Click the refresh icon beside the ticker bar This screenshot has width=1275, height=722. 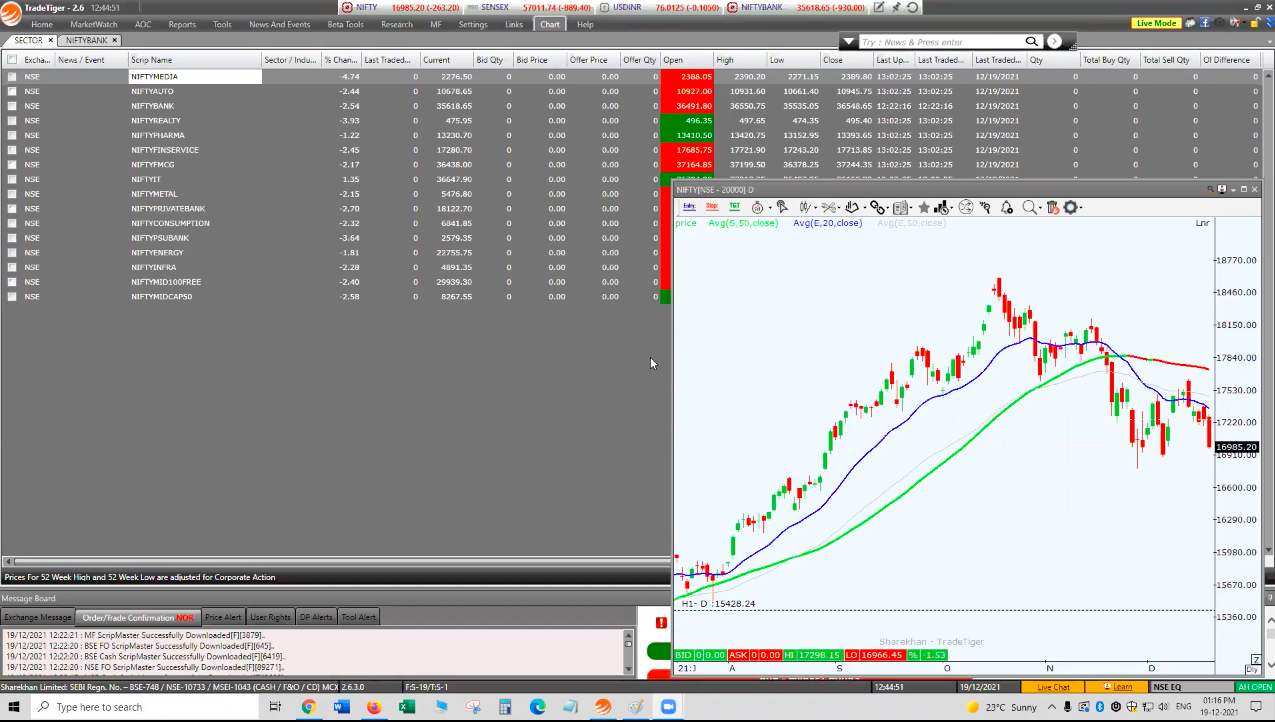tap(912, 8)
